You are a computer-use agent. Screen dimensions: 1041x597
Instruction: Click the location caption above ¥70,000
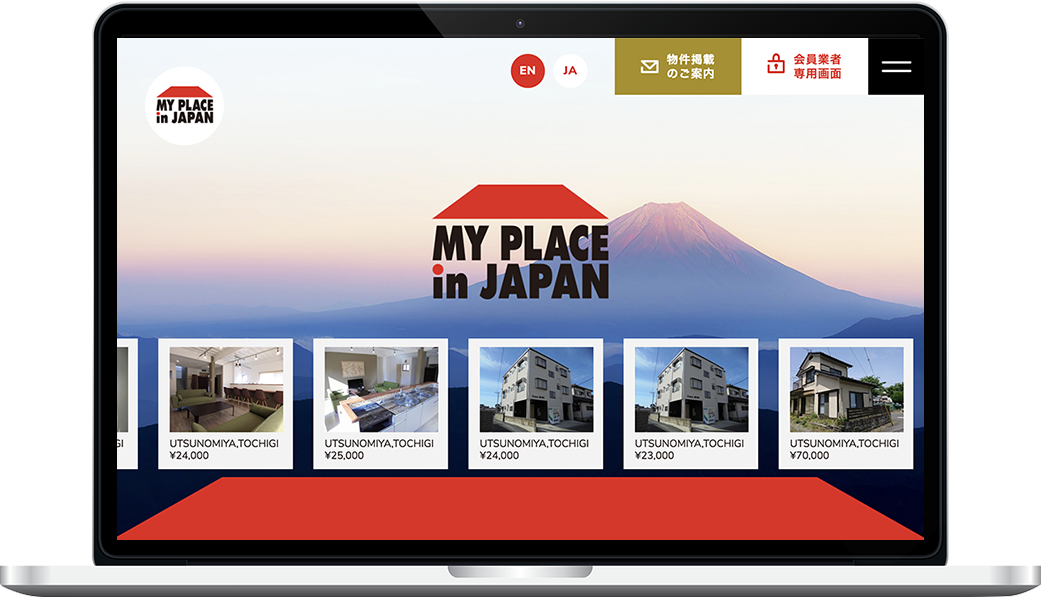click(x=844, y=443)
